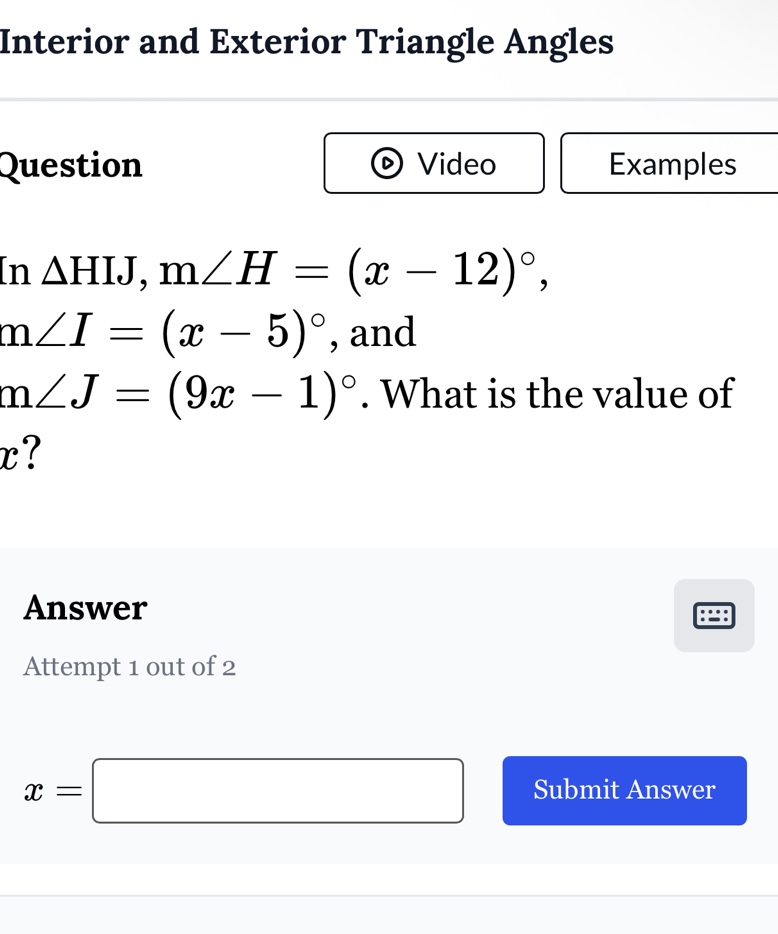The width and height of the screenshot is (778, 934).
Task: Select the lesson title Interior and Exterior Triangle Angles
Action: click(306, 42)
